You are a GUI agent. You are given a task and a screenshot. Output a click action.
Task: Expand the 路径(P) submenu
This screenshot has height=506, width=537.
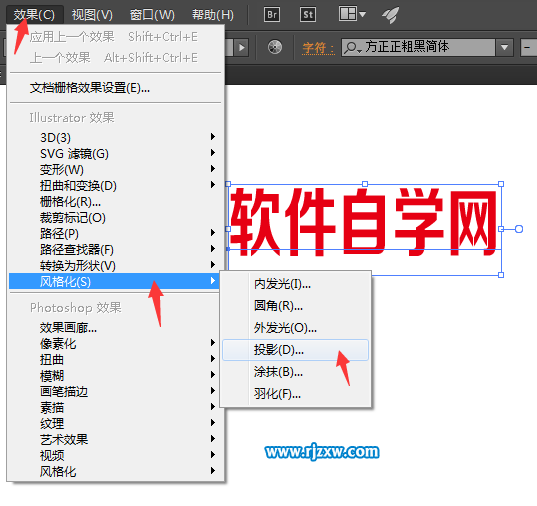pyautogui.click(x=115, y=233)
